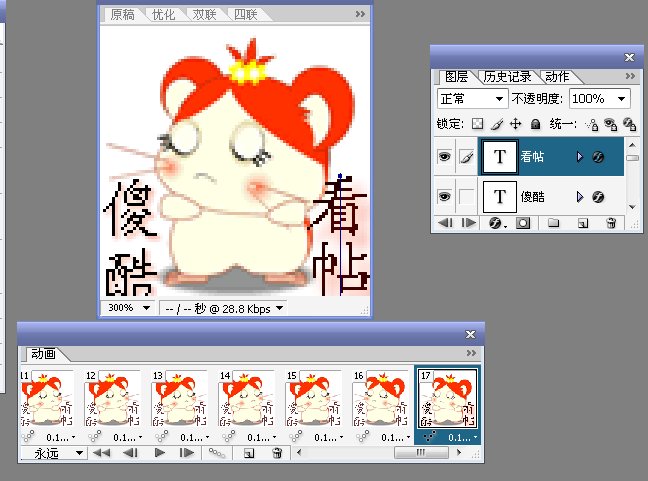Screen dimensions: 648x481
Task: Create a new layer
Action: click(x=583, y=224)
